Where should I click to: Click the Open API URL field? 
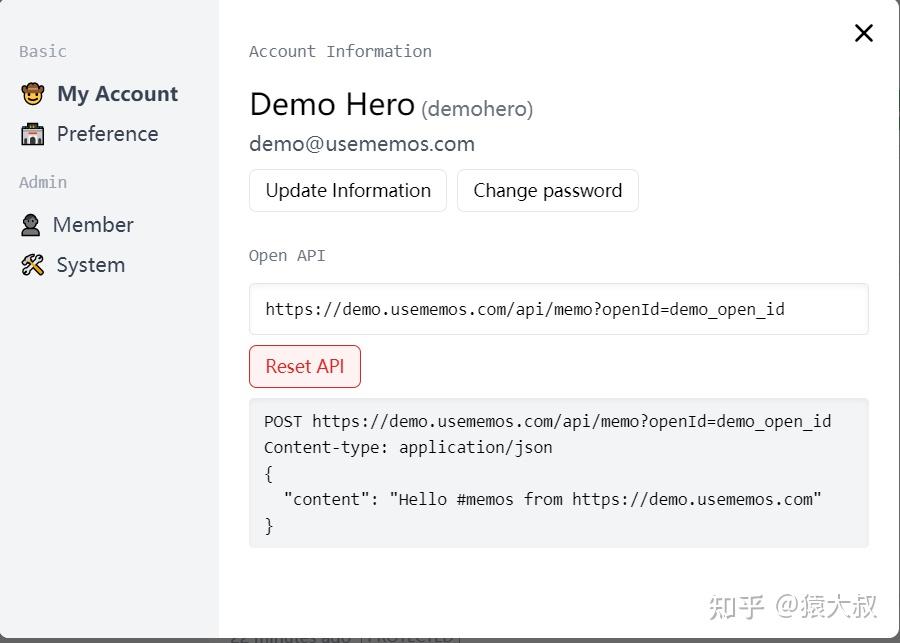[558, 309]
